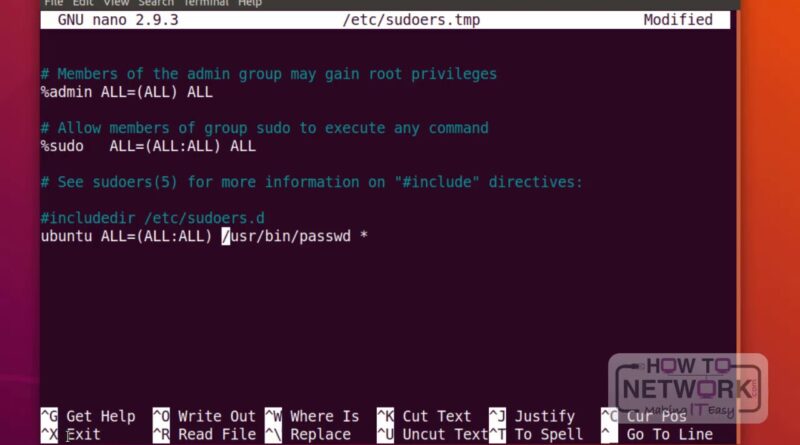Open the Search menu
This screenshot has height=445, width=800.
(x=156, y=3)
